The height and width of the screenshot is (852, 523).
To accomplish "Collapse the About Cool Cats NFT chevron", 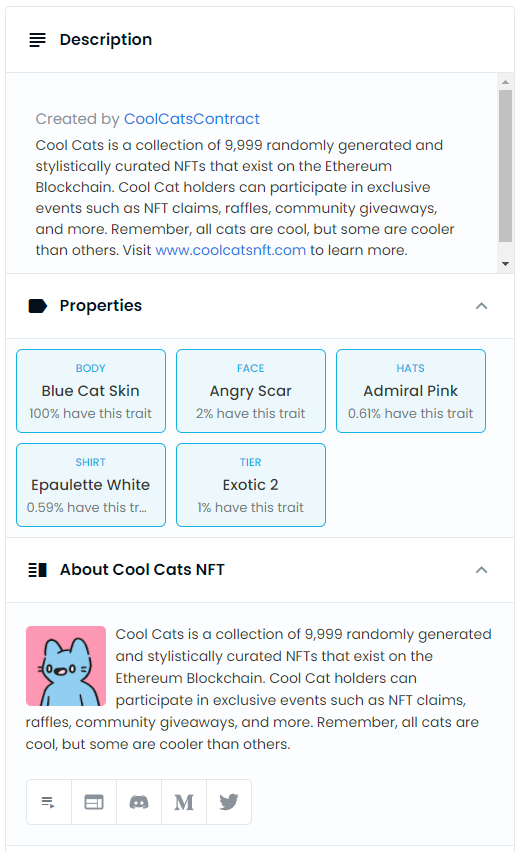I will click(481, 569).
